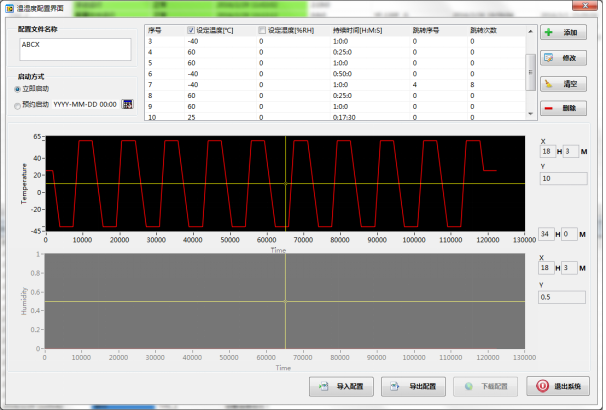
Task: Click the yellow cursor marker on temperature chart
Action: (x=286, y=183)
